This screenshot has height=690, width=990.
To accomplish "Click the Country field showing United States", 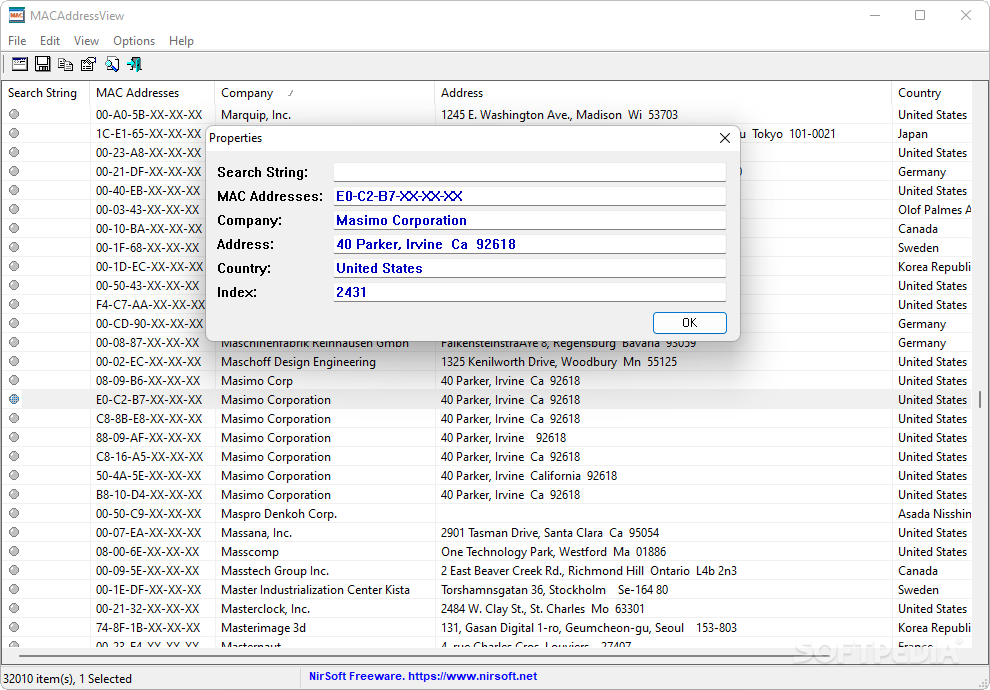I will coord(530,268).
